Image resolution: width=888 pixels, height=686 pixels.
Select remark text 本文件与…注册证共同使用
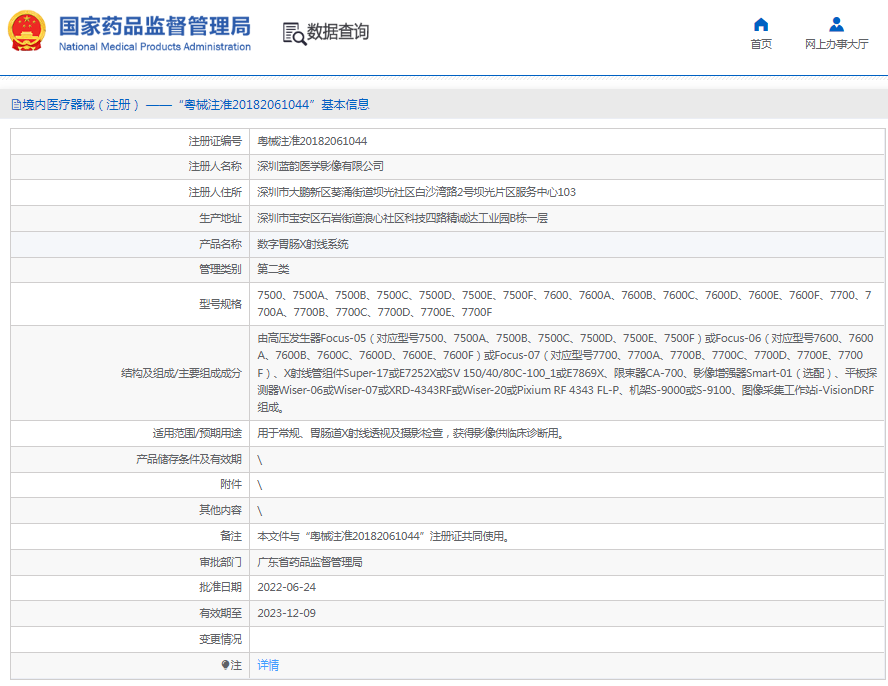coord(383,536)
